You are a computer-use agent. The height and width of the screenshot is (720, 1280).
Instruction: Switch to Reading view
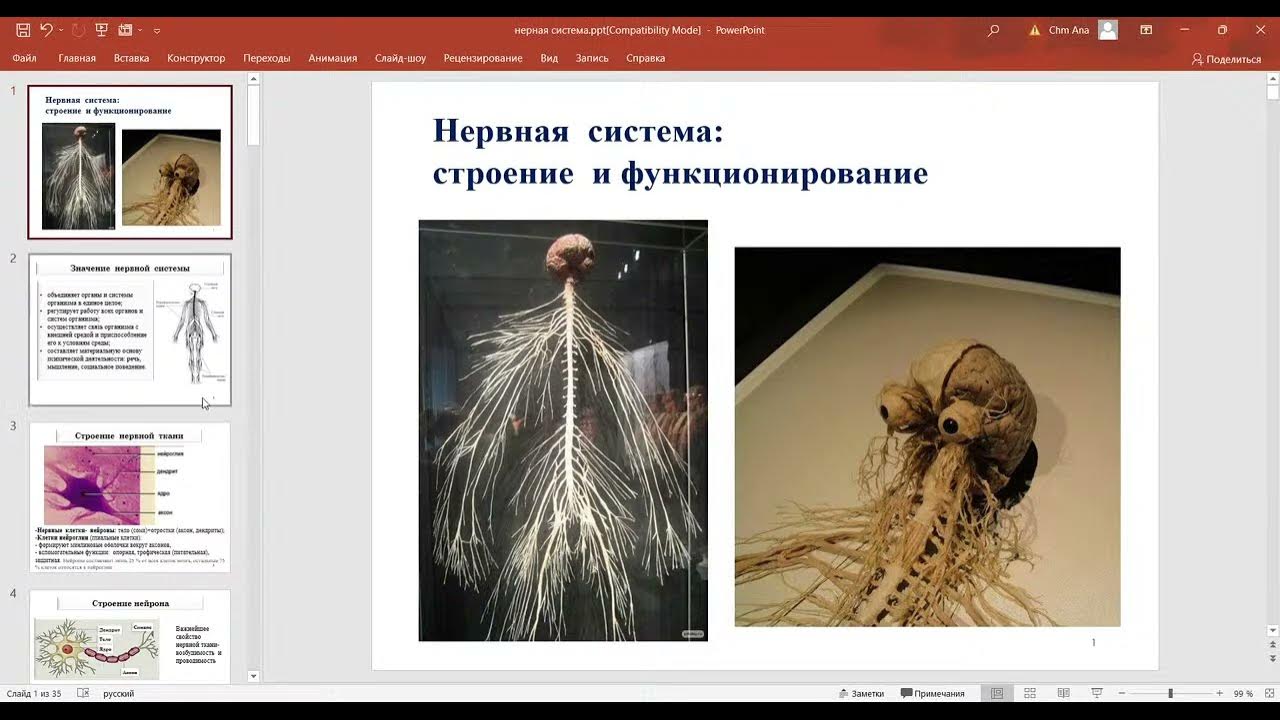click(x=1063, y=693)
